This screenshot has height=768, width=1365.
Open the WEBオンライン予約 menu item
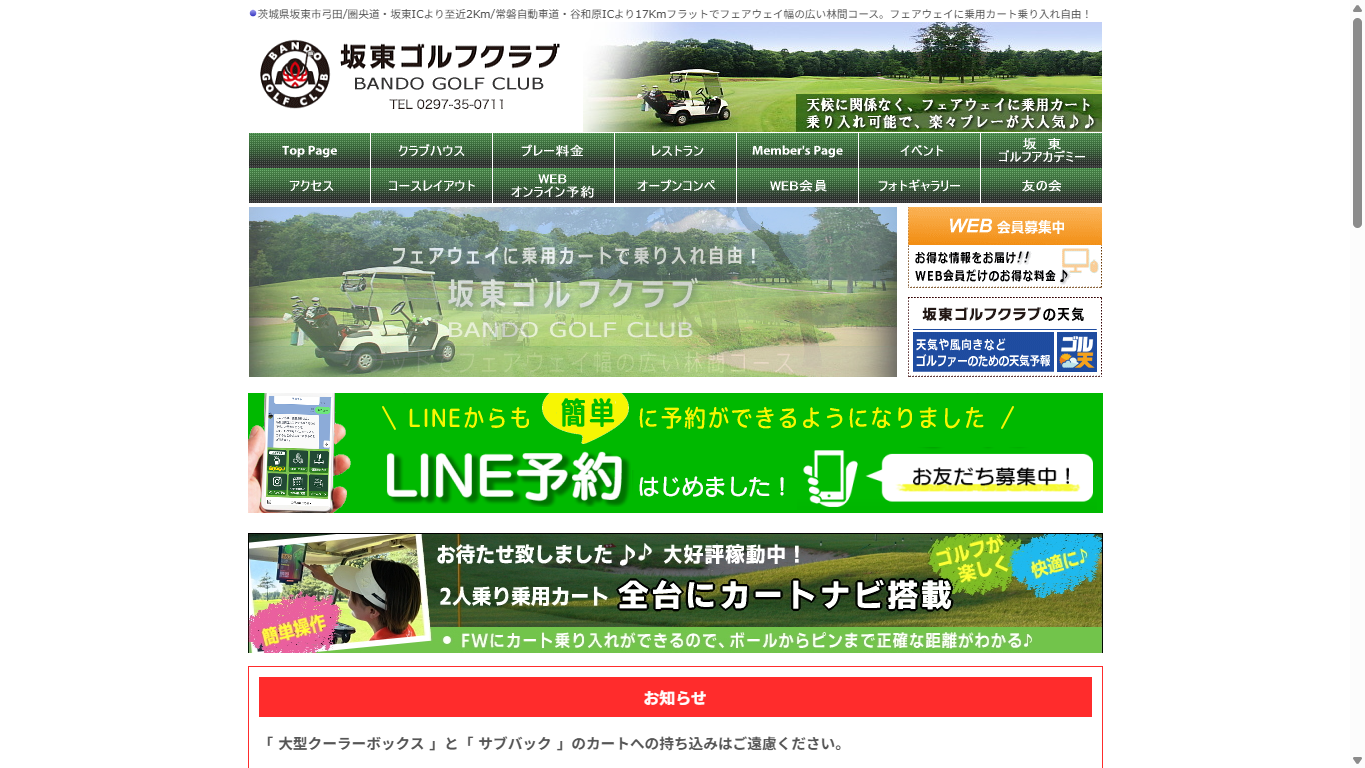pos(553,185)
